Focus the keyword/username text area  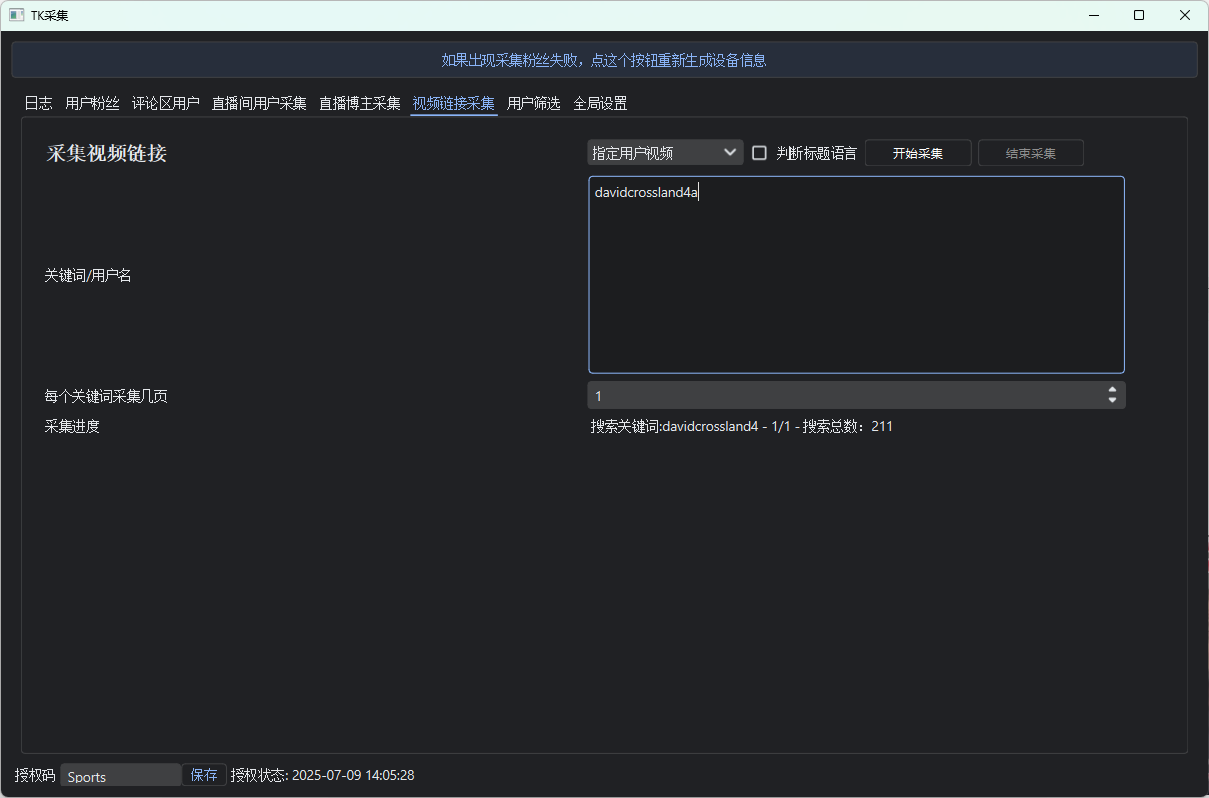click(857, 275)
